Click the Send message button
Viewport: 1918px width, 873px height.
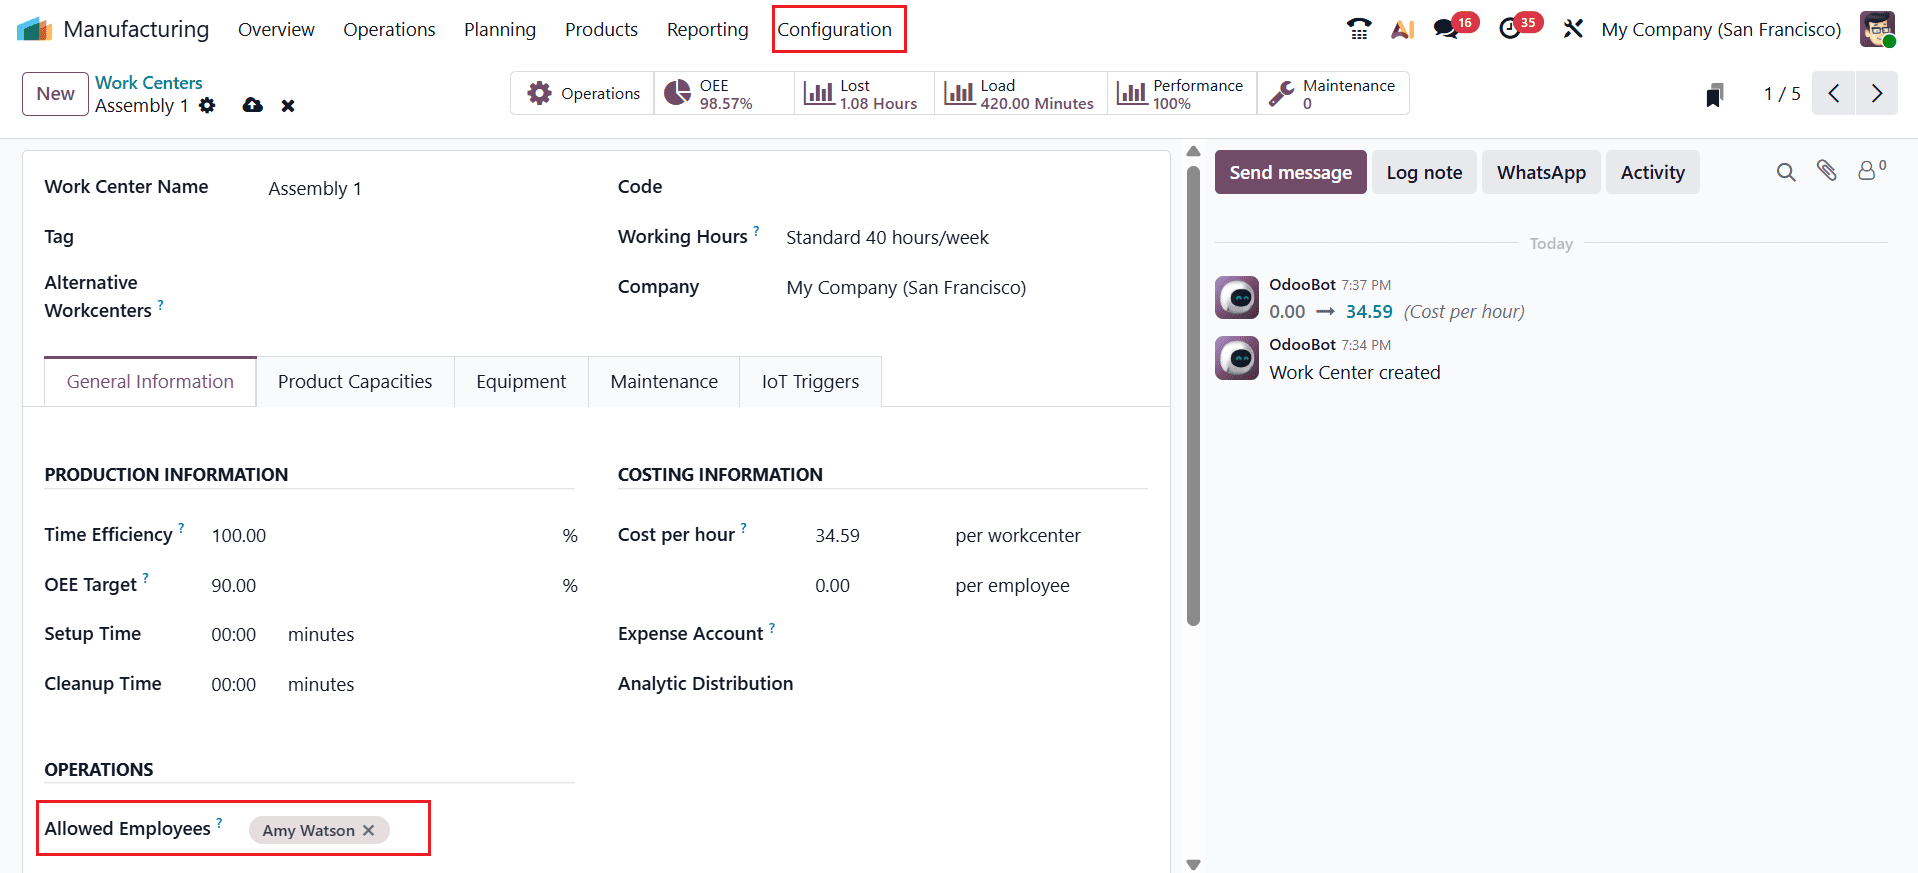tap(1290, 172)
